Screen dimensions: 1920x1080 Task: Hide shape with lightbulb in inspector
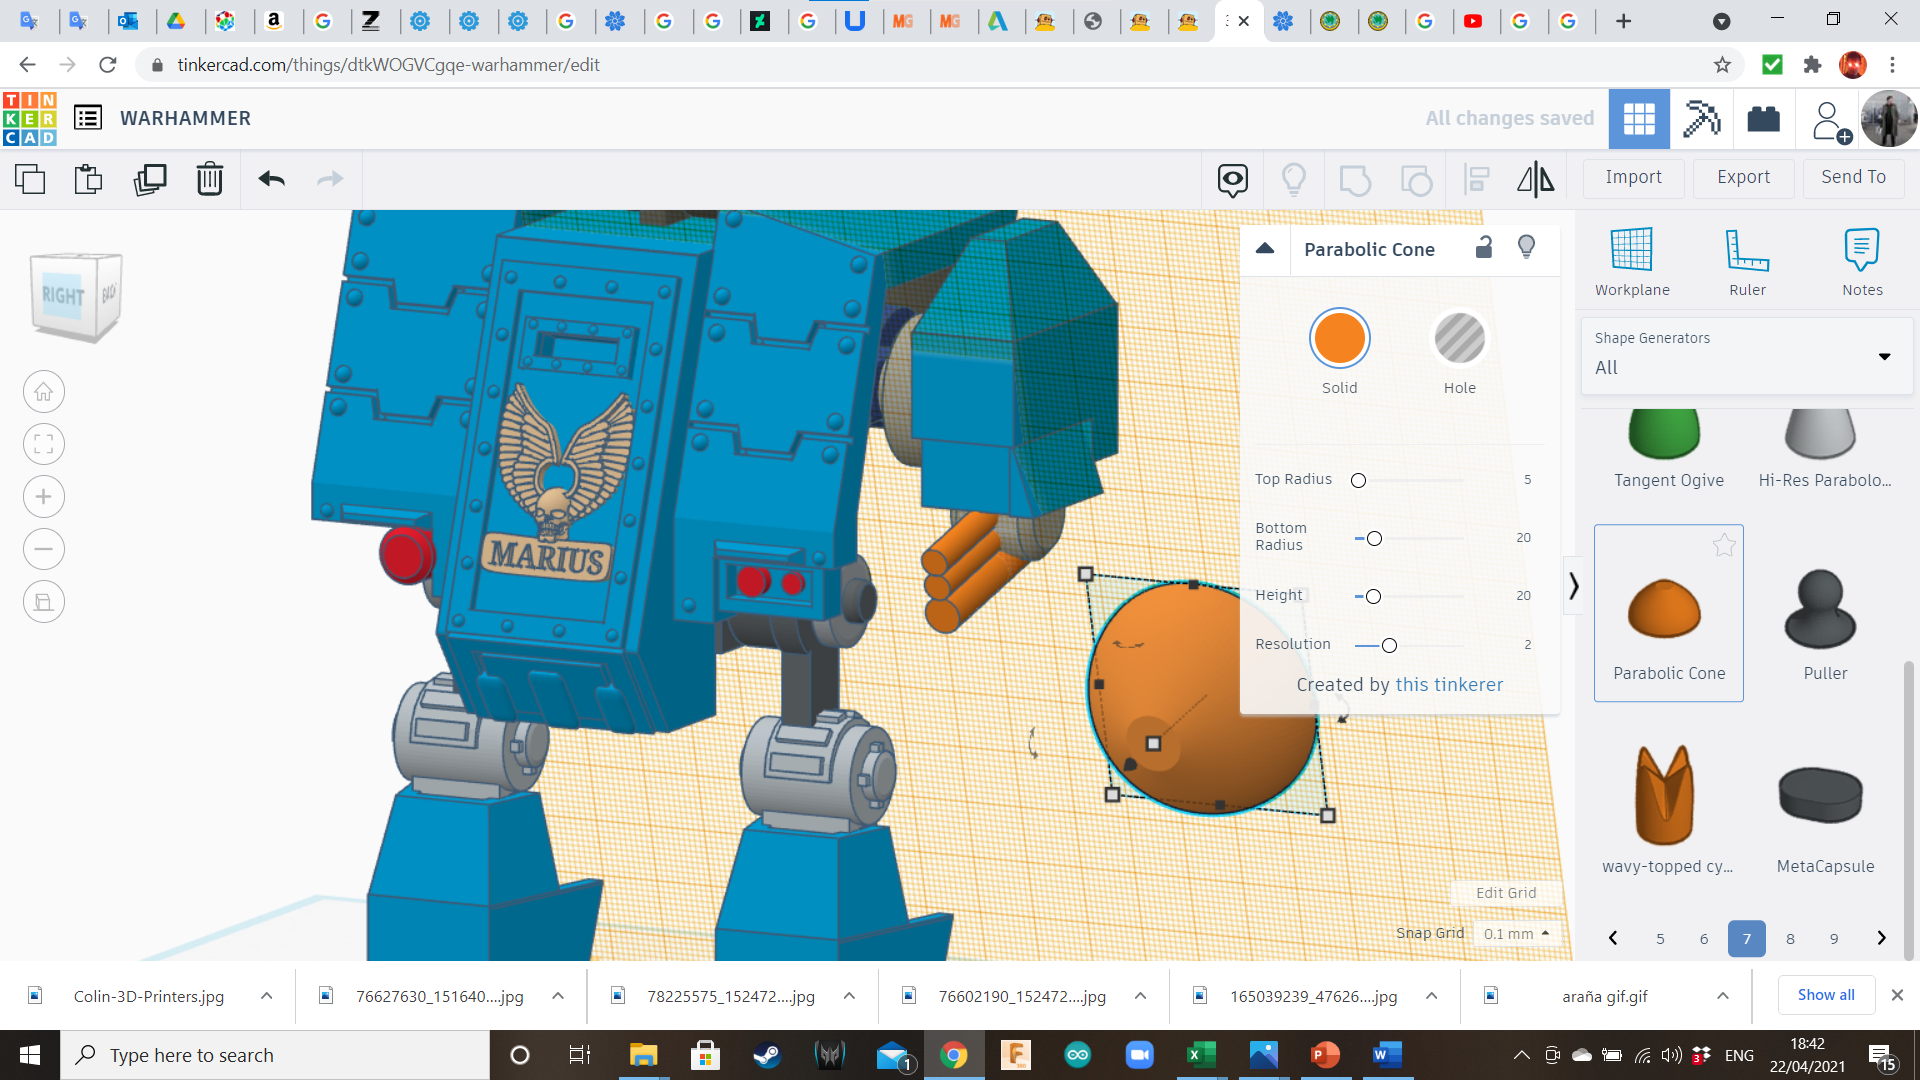pos(1526,248)
